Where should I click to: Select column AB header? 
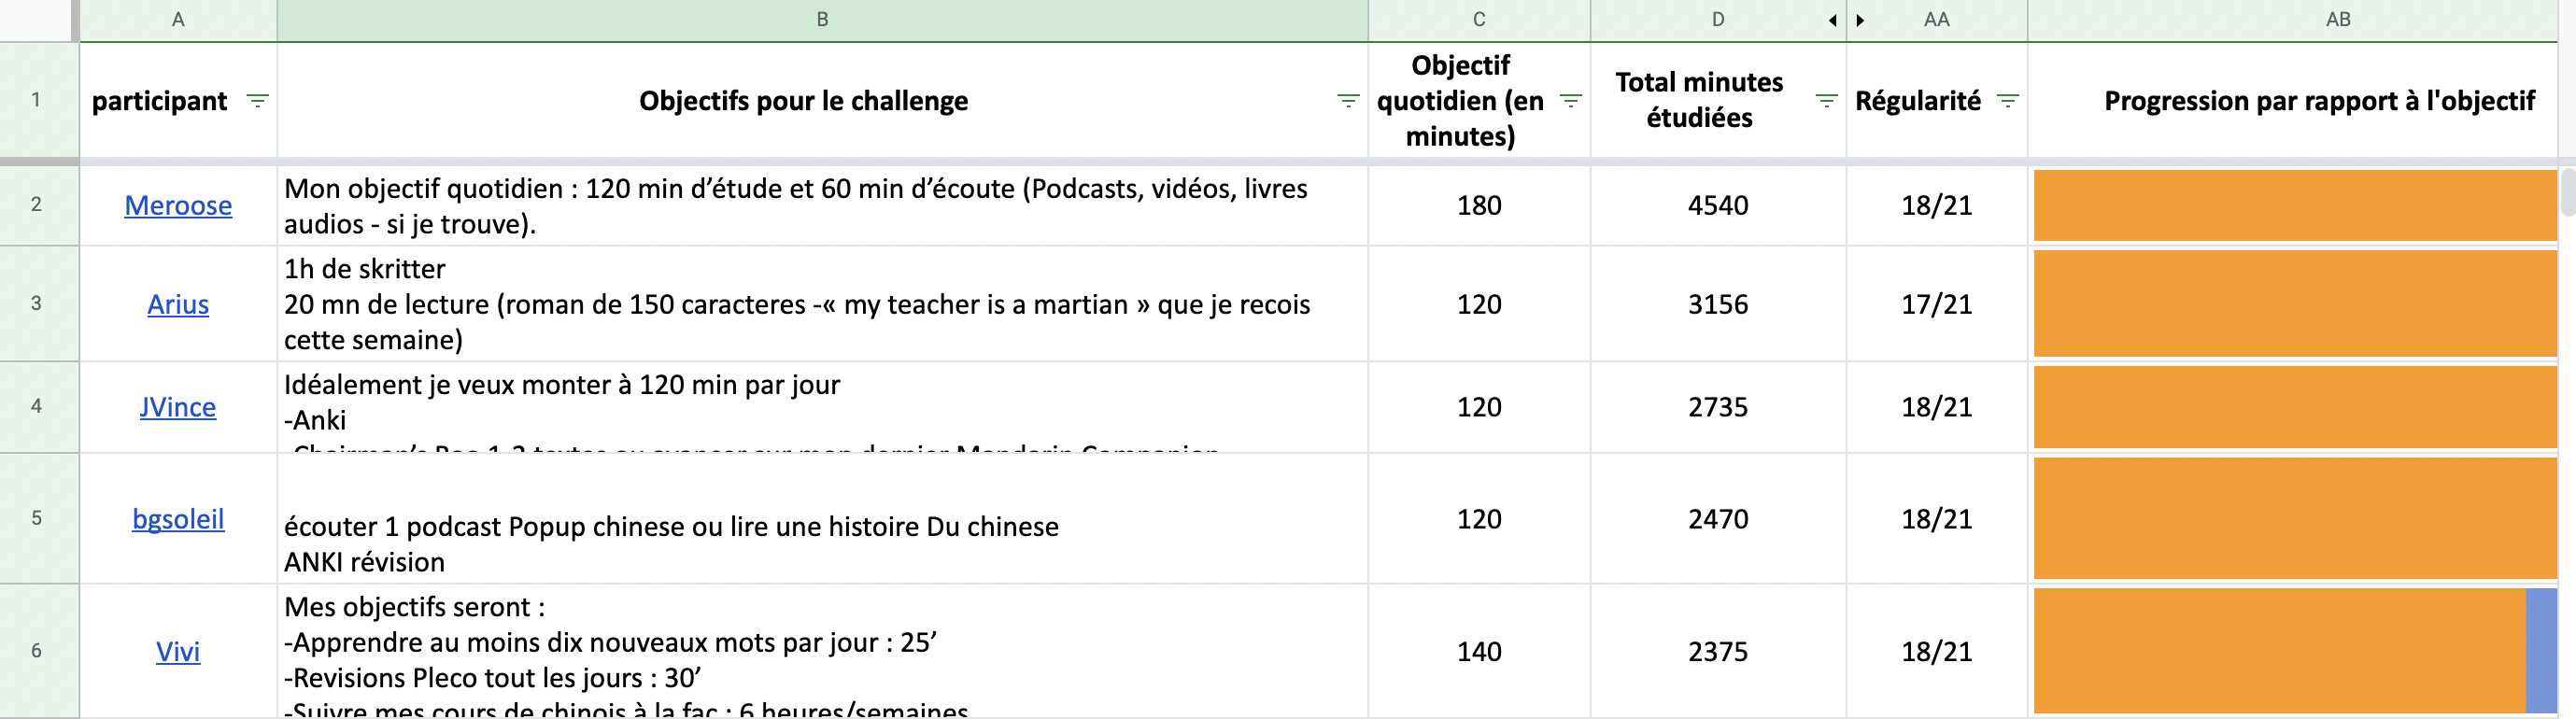(x=2338, y=20)
